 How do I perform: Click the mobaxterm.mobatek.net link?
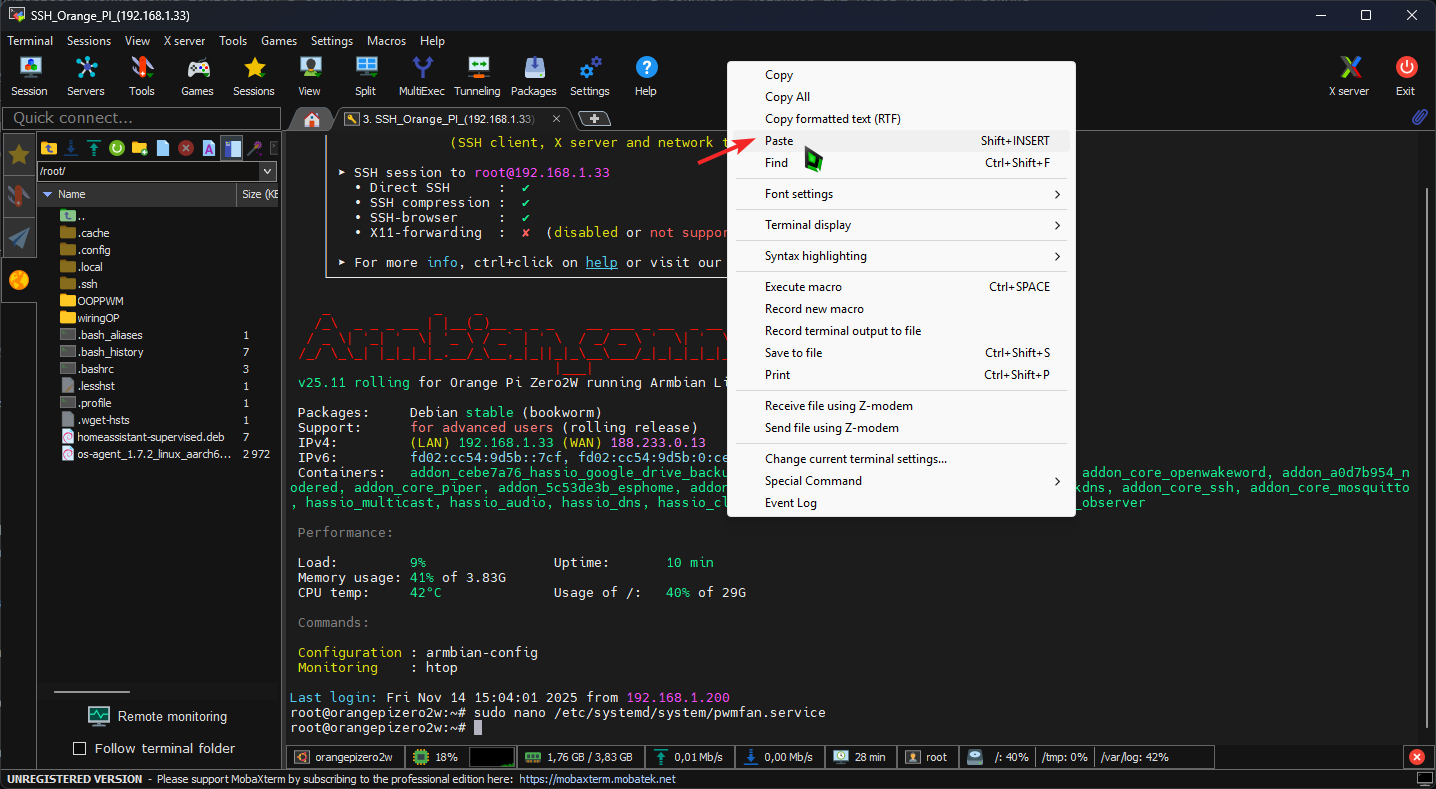tap(598, 779)
